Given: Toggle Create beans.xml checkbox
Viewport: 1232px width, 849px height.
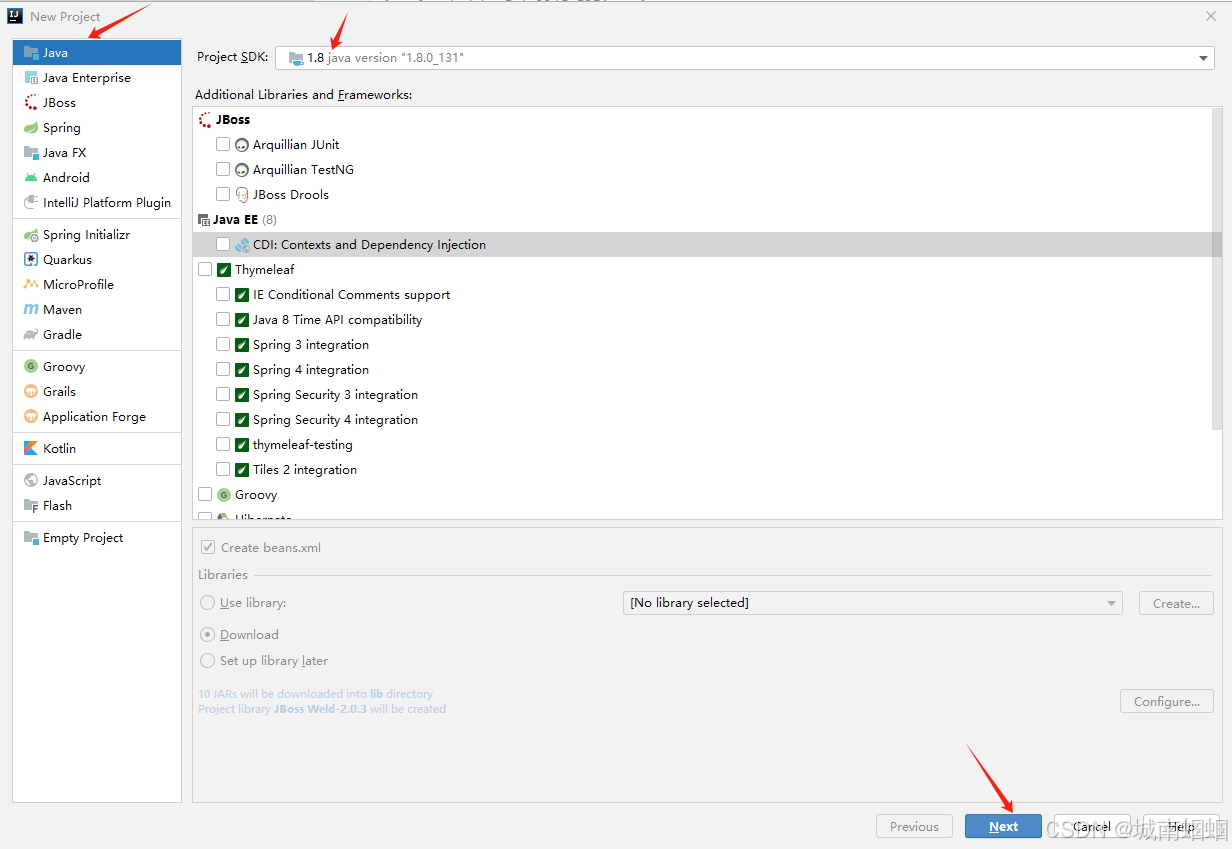Looking at the screenshot, I should 208,547.
